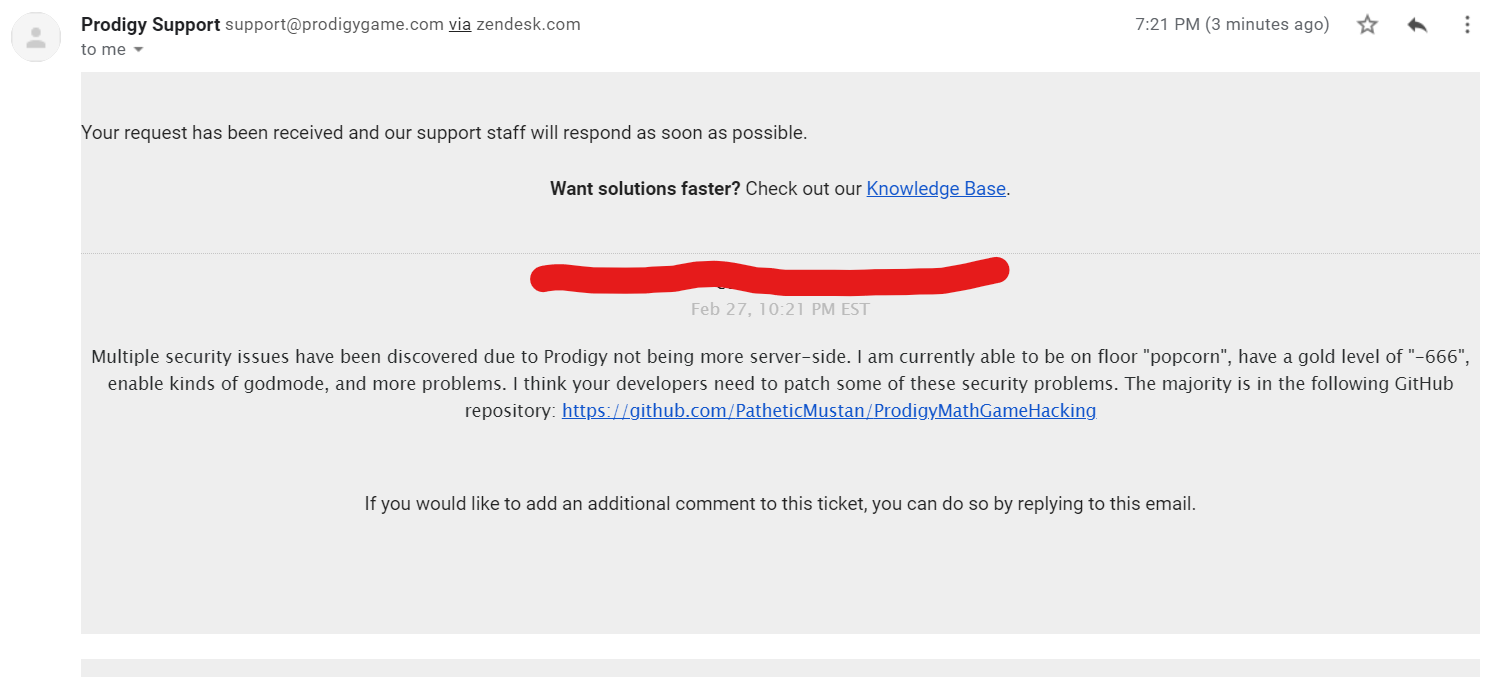
Task: Click the "to me" recipient text
Action: click(x=103, y=50)
